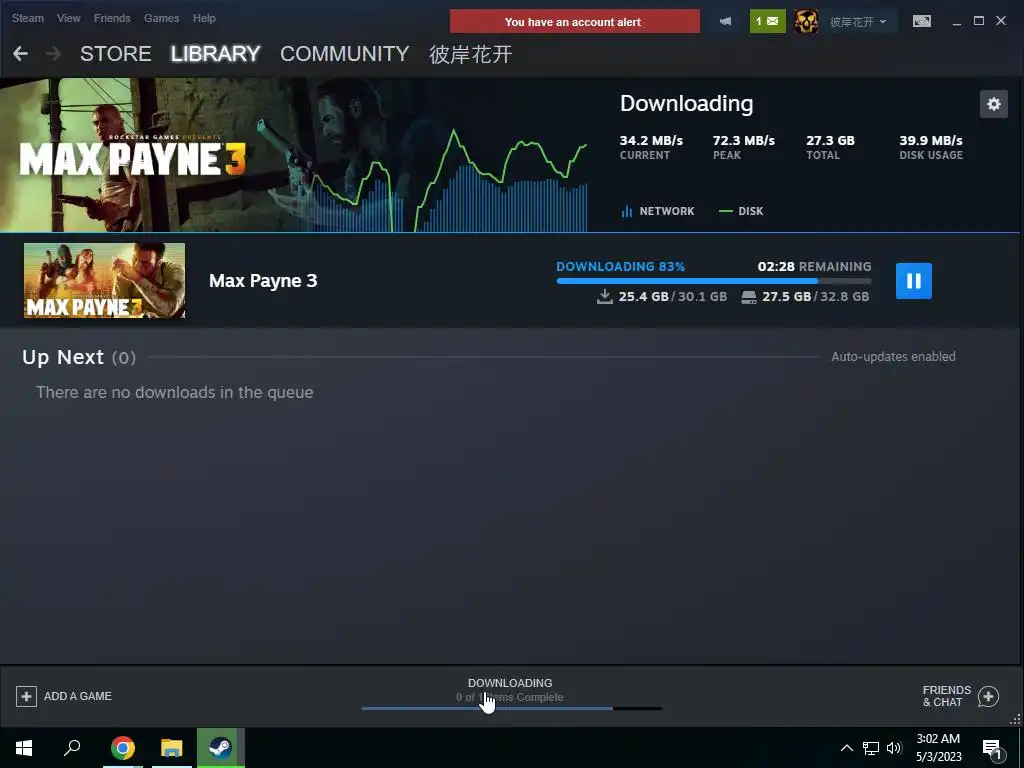Image resolution: width=1024 pixels, height=768 pixels.
Task: Click the Steam taskbar icon
Action: tap(221, 748)
